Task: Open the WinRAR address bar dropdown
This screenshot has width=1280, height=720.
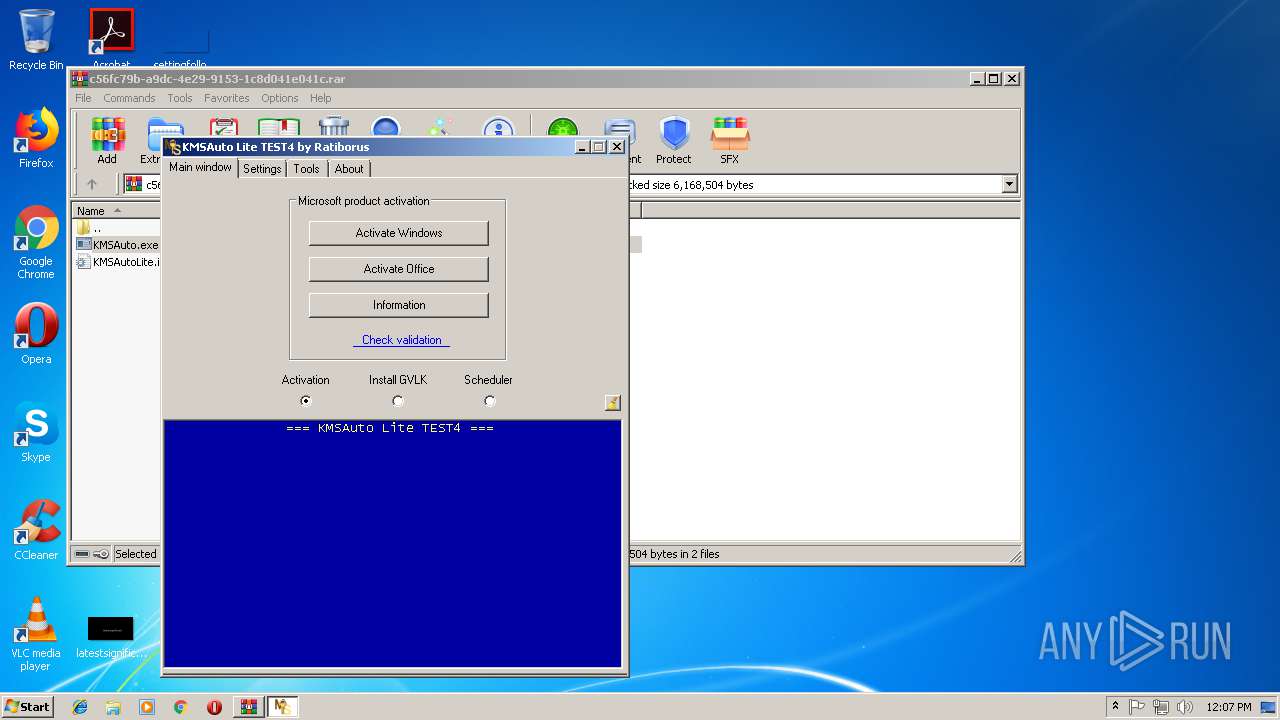Action: coord(1009,184)
